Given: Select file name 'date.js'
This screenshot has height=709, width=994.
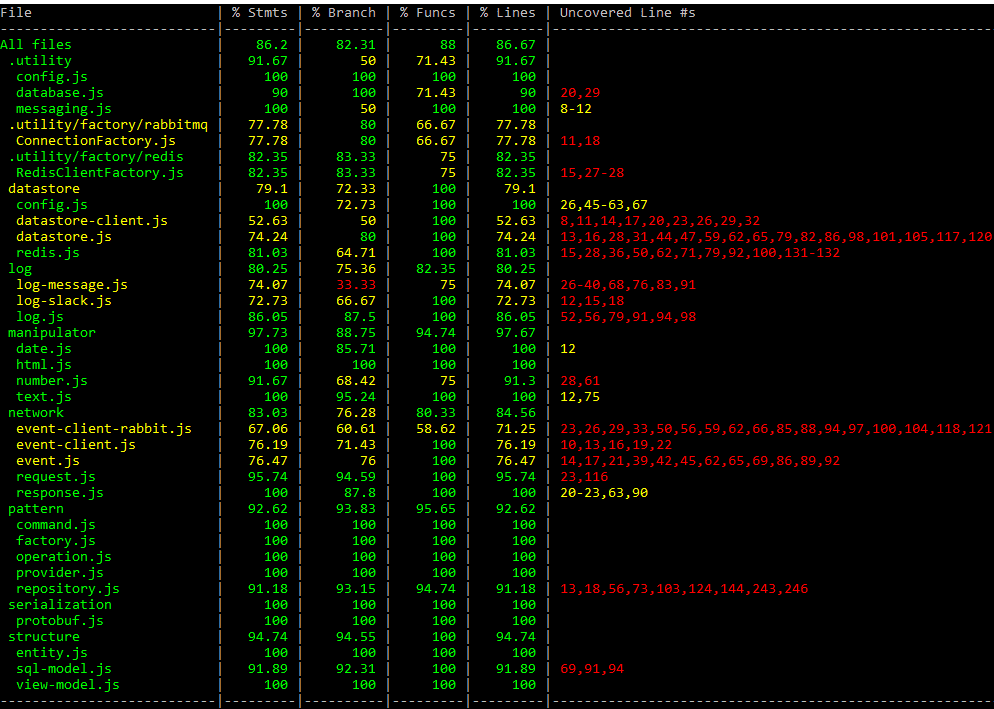Looking at the screenshot, I should coord(44,349).
